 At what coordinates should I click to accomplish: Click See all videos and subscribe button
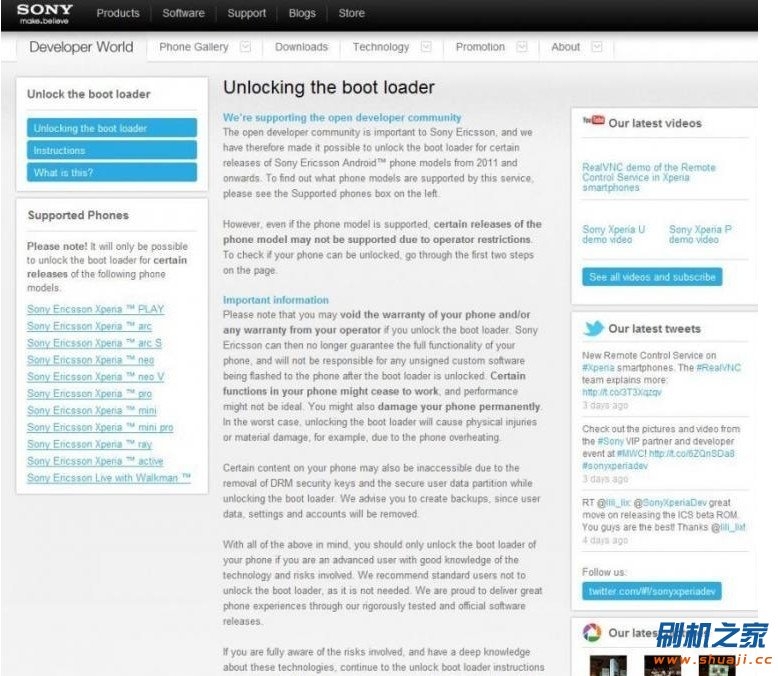[652, 277]
